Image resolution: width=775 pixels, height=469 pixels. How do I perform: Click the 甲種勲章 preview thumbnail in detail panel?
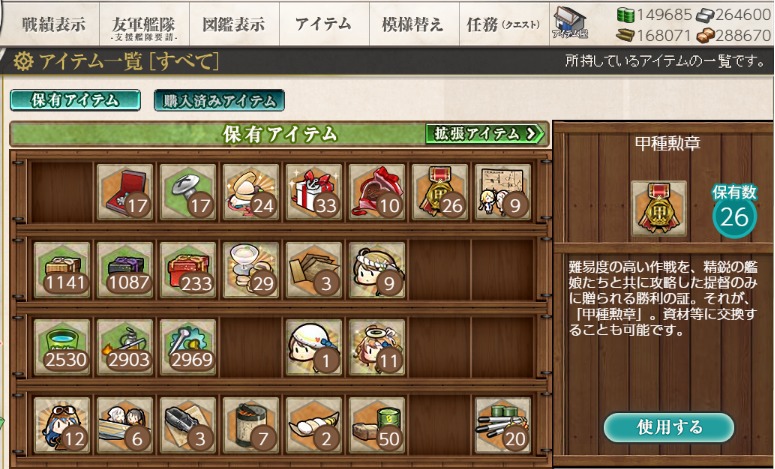click(659, 209)
